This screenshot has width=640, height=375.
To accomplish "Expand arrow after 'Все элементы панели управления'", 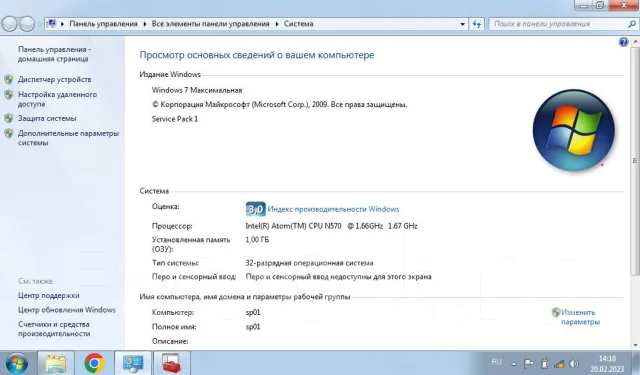I will [x=277, y=24].
